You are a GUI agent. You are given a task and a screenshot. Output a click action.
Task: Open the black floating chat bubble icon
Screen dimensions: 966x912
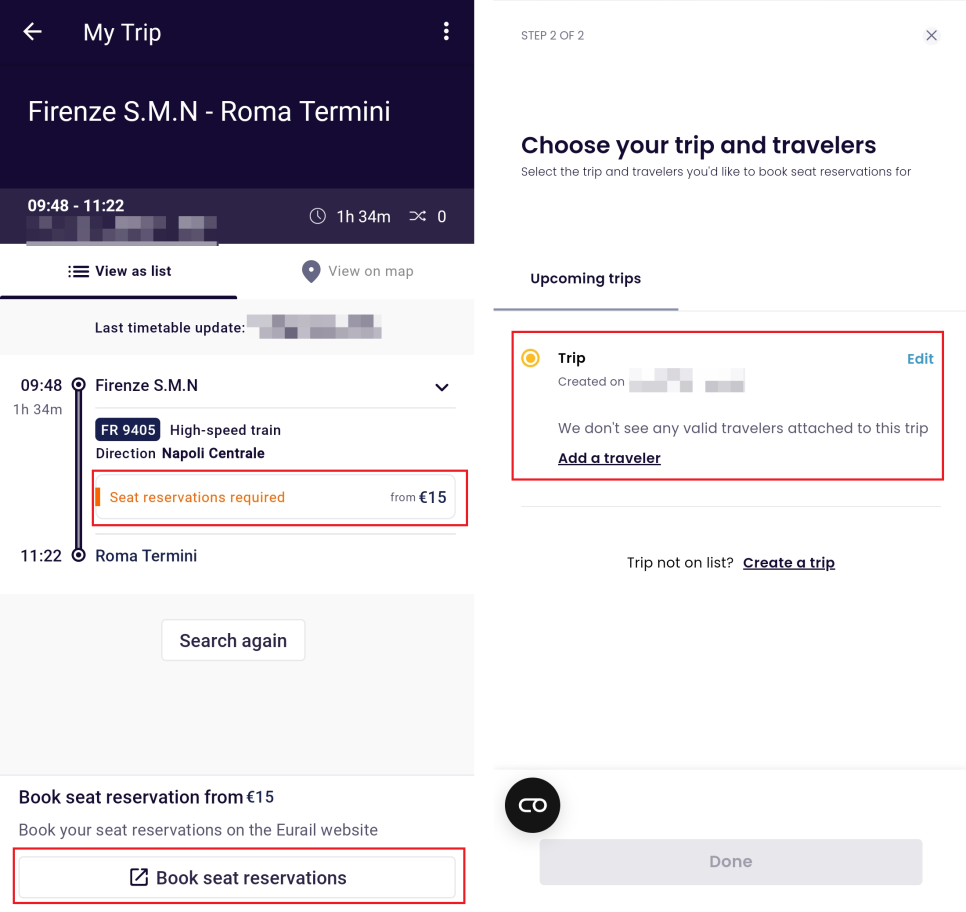pyautogui.click(x=532, y=805)
